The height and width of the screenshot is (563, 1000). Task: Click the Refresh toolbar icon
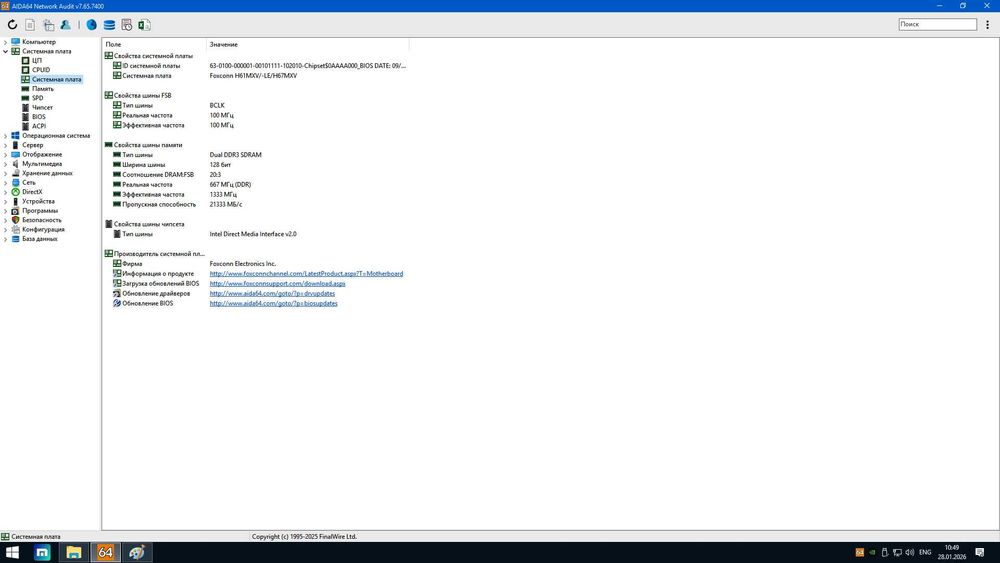pyautogui.click(x=12, y=25)
